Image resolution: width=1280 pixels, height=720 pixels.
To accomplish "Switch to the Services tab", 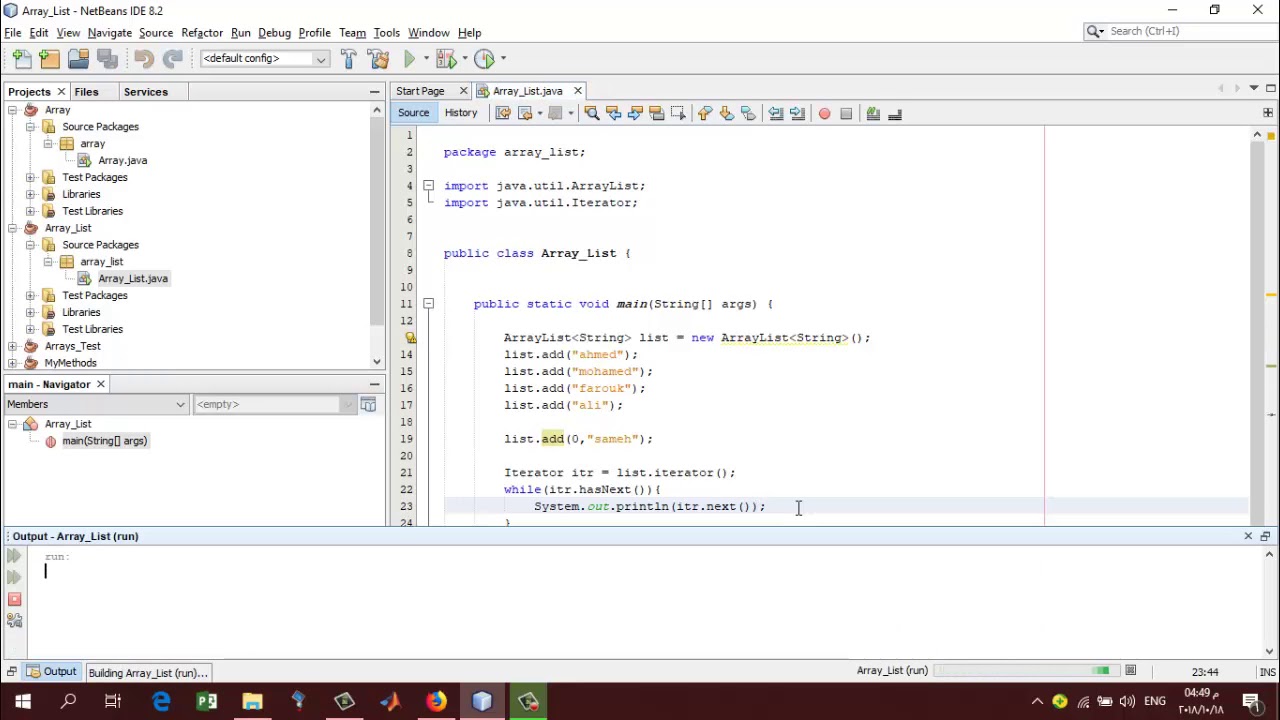I will pos(145,92).
